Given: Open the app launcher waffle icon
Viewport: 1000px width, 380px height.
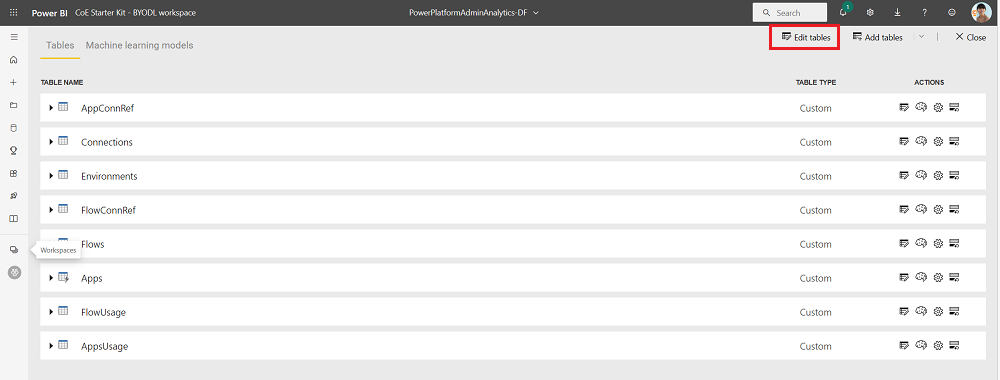Looking at the screenshot, I should coord(13,12).
